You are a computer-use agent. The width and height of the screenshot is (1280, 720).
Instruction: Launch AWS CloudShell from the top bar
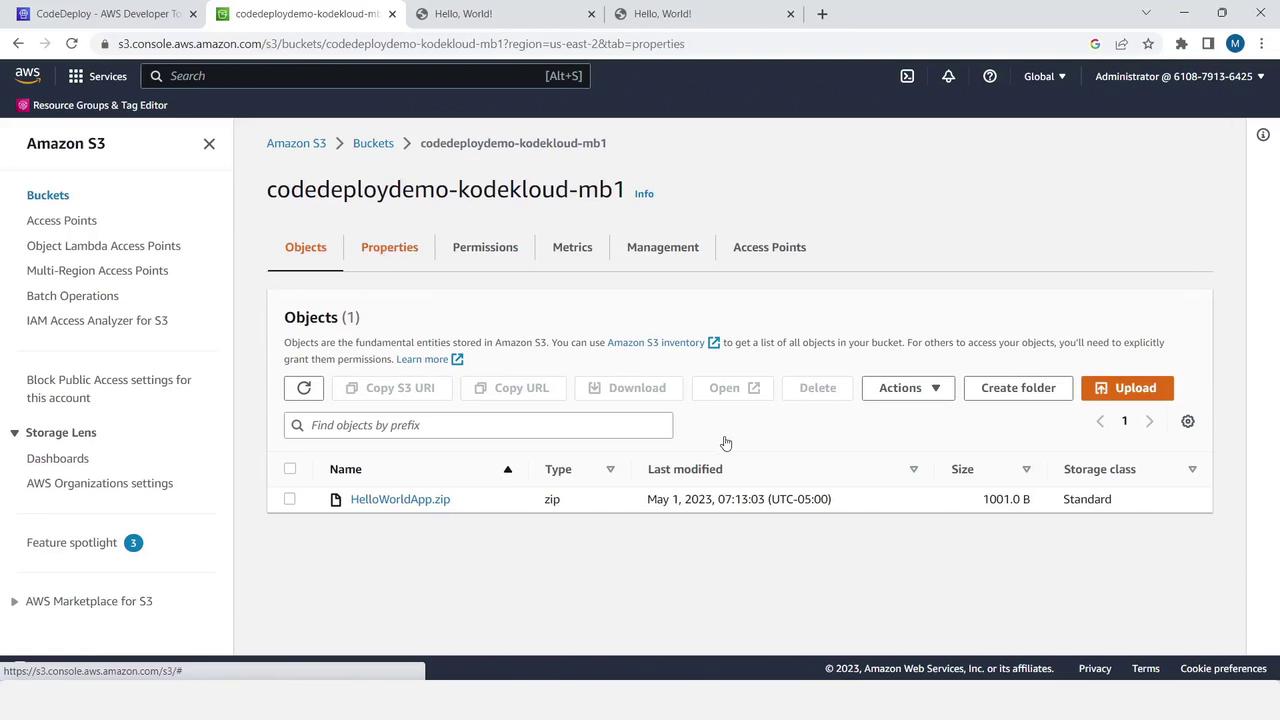coord(907,76)
